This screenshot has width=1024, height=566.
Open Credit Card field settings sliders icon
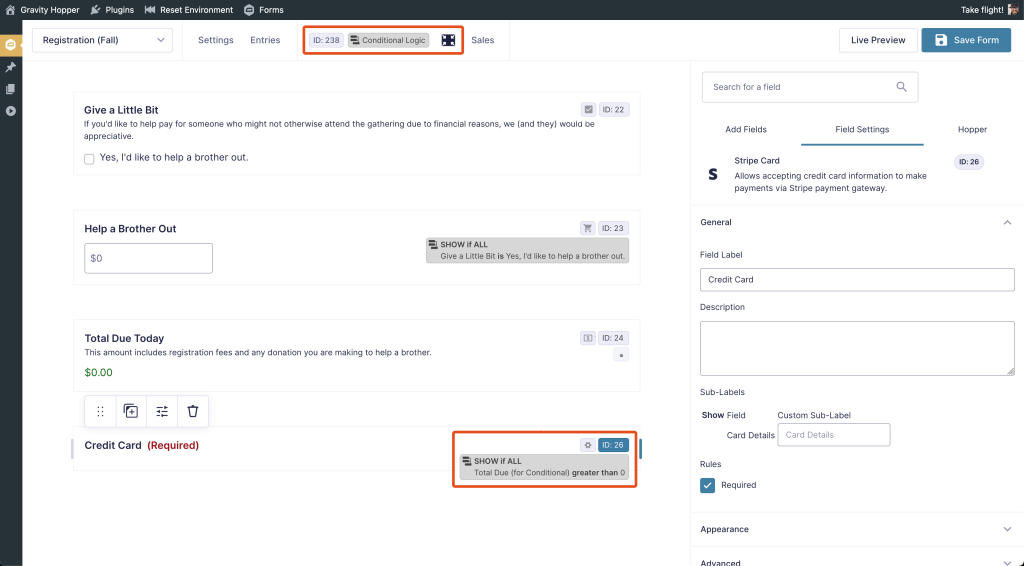point(162,411)
